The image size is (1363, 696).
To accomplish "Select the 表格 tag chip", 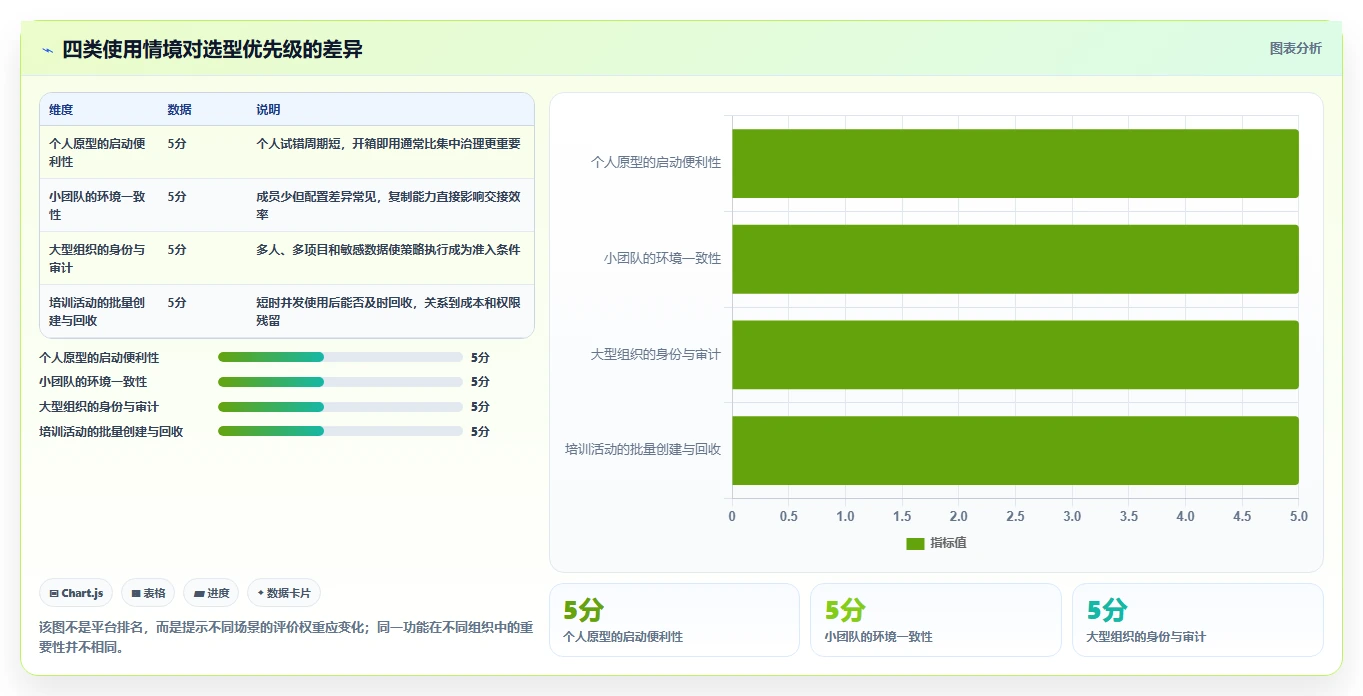I will tap(148, 593).
